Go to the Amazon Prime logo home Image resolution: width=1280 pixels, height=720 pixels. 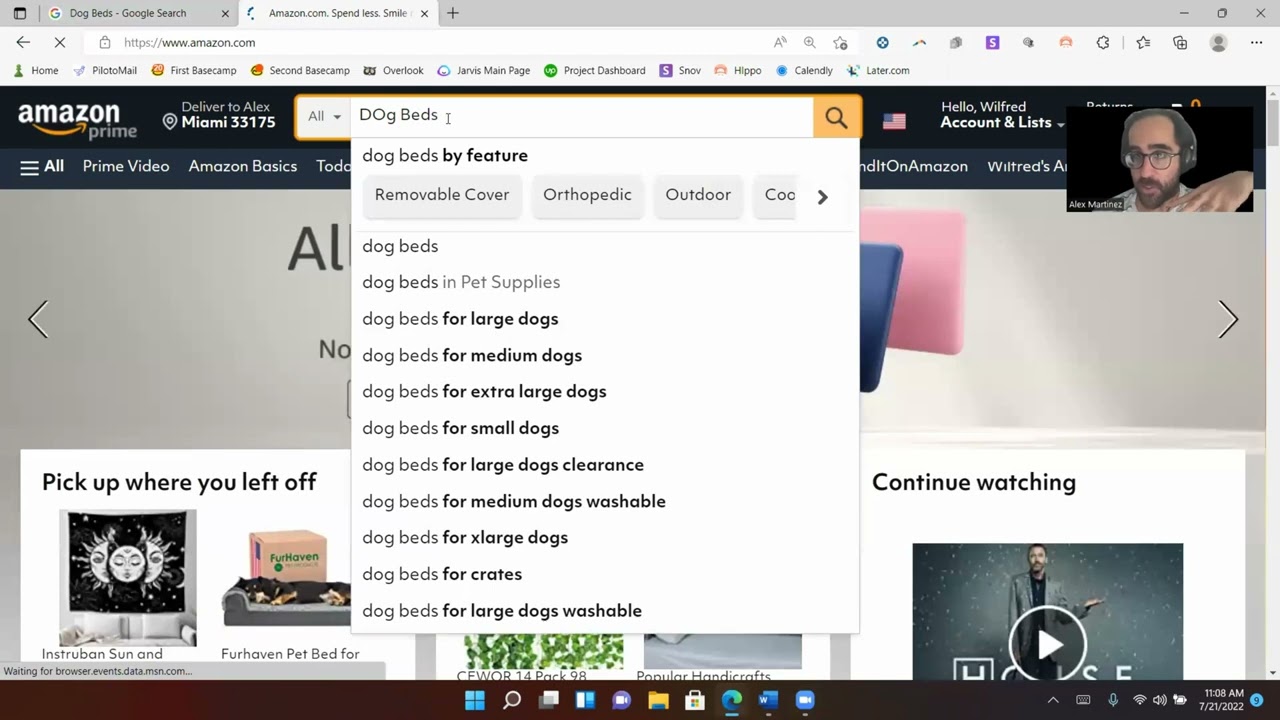coord(77,120)
